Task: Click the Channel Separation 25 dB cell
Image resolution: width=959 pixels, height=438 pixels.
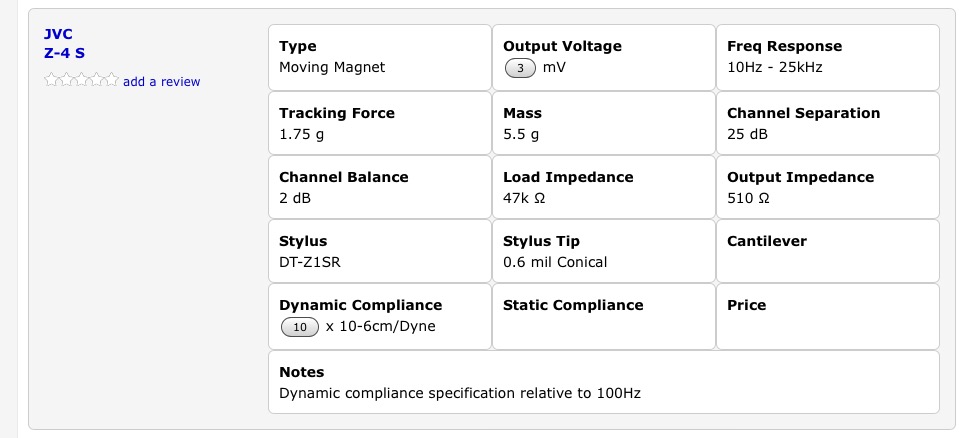Action: pyautogui.click(x=828, y=123)
